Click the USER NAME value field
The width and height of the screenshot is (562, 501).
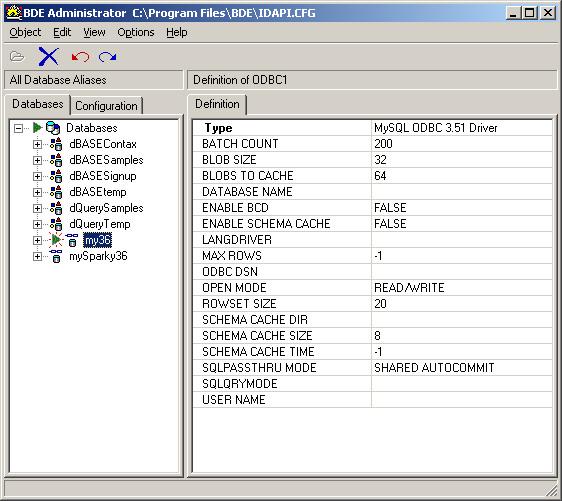point(462,400)
